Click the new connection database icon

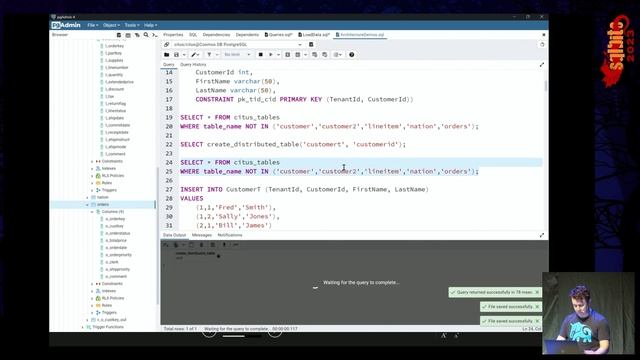(311, 44)
